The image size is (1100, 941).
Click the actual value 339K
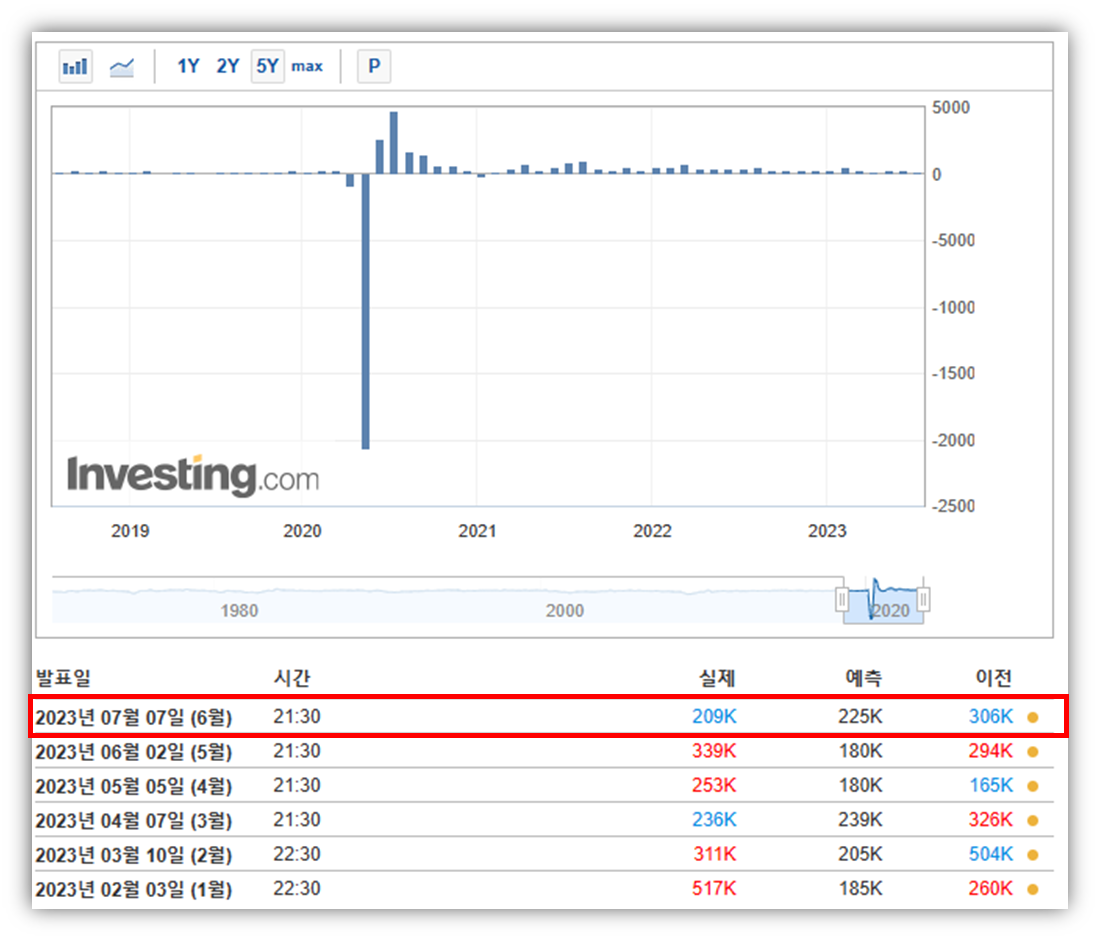[714, 751]
